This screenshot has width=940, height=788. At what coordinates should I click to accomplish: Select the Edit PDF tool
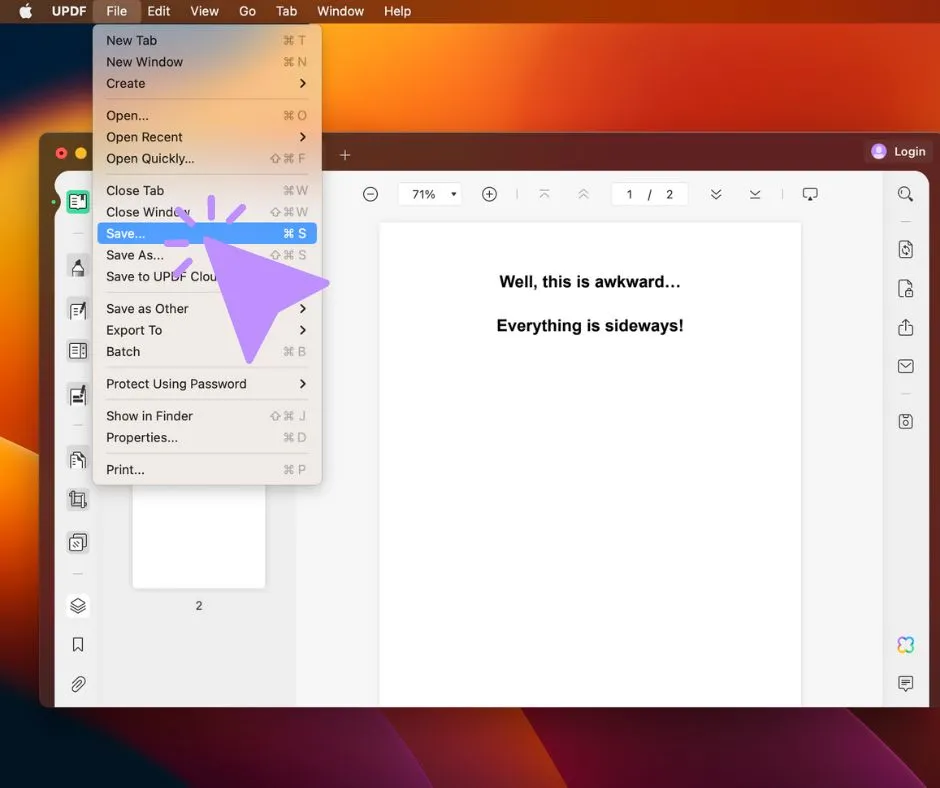click(x=78, y=311)
